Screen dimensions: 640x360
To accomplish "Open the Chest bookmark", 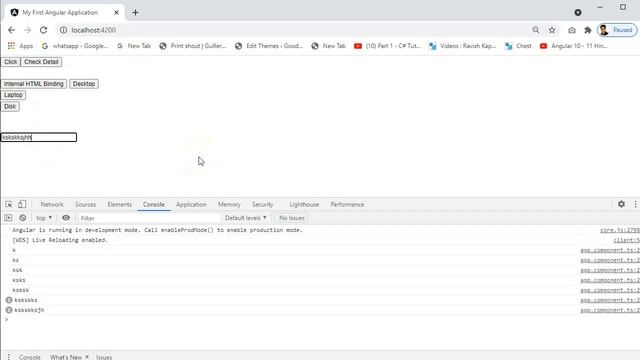I will click(518, 46).
